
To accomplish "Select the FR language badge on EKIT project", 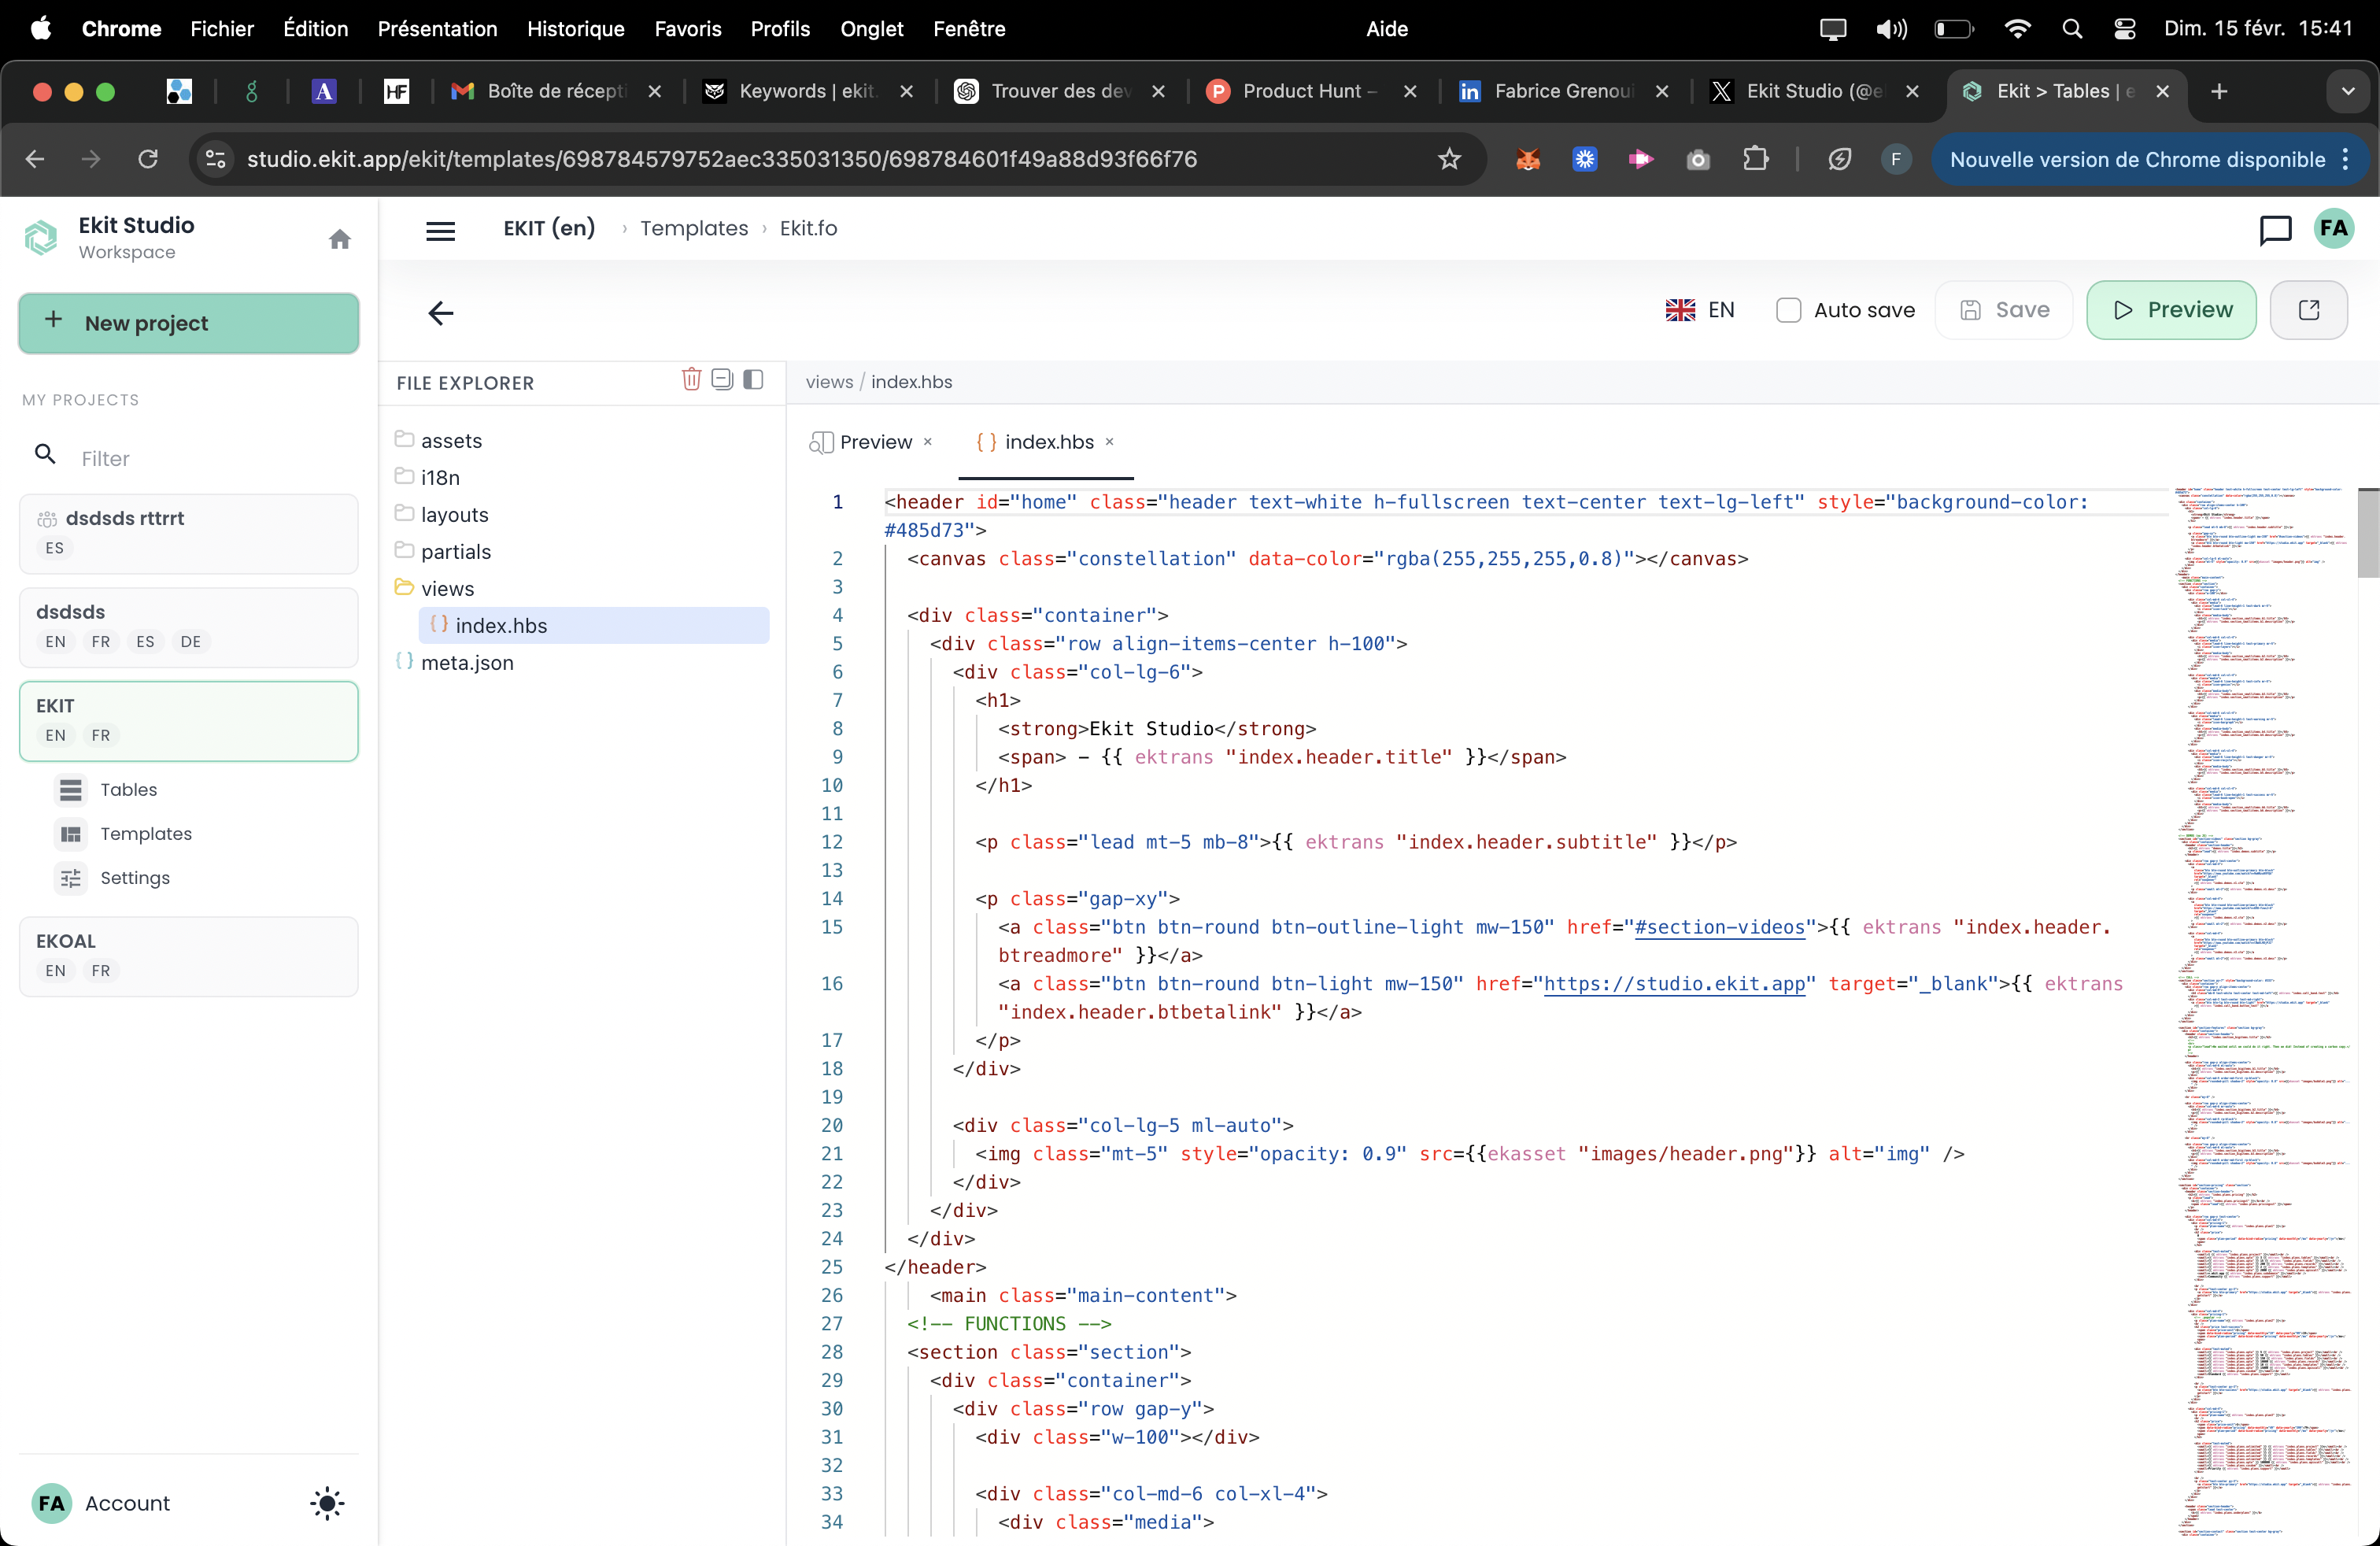I will 100,735.
